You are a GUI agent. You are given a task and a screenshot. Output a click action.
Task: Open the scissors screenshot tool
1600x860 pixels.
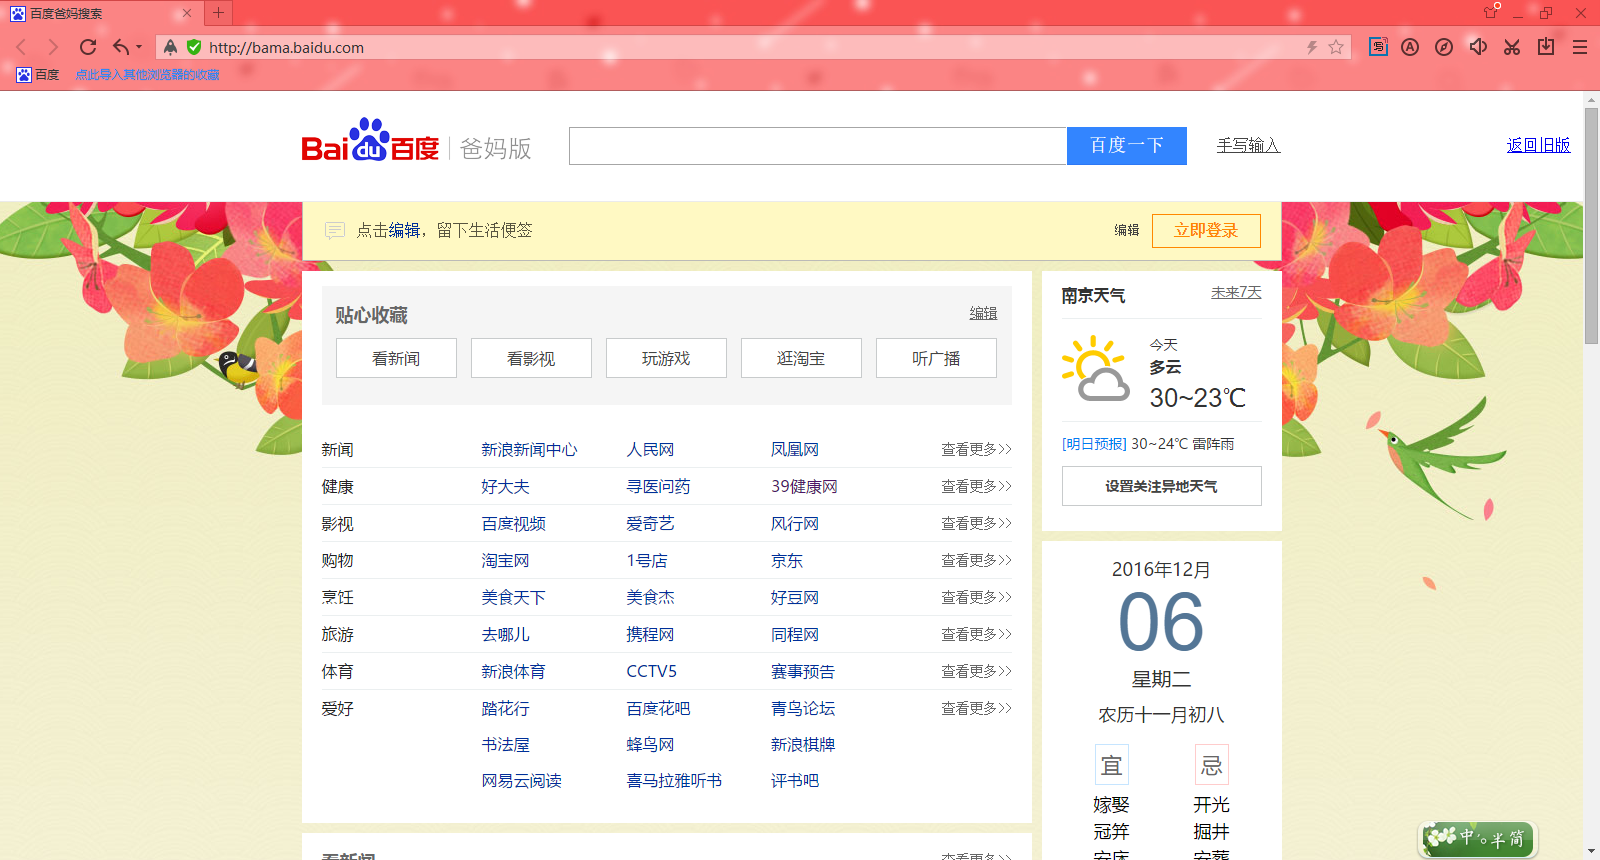1512,47
